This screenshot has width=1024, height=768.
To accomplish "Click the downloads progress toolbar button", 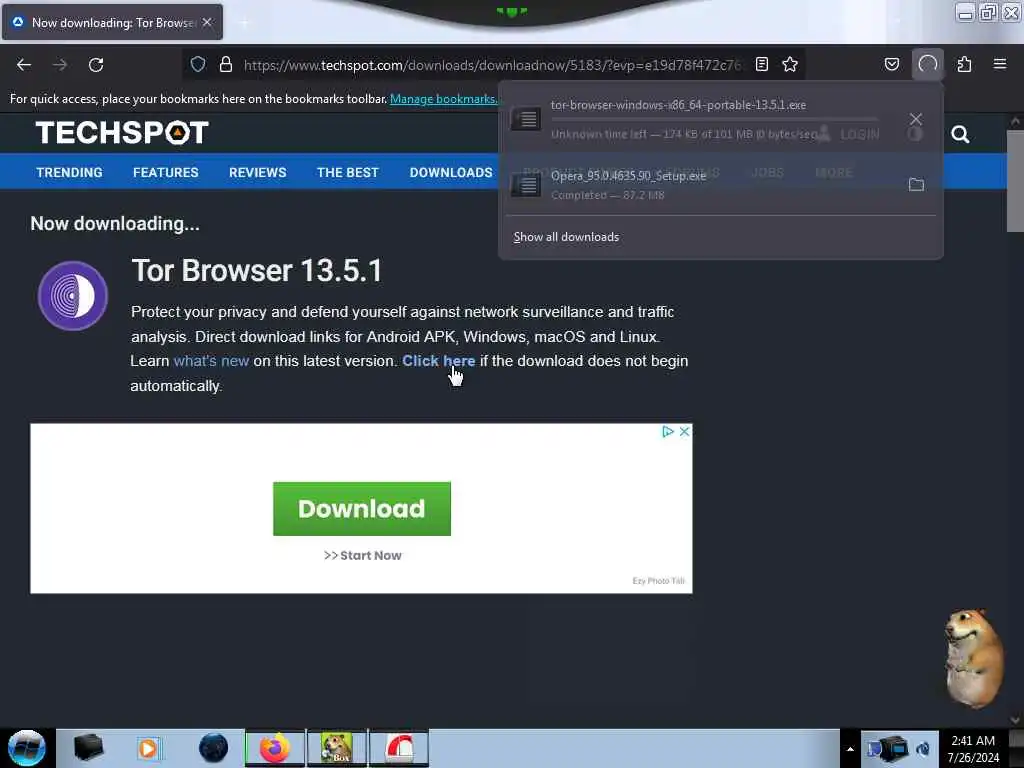I will pos(927,64).
